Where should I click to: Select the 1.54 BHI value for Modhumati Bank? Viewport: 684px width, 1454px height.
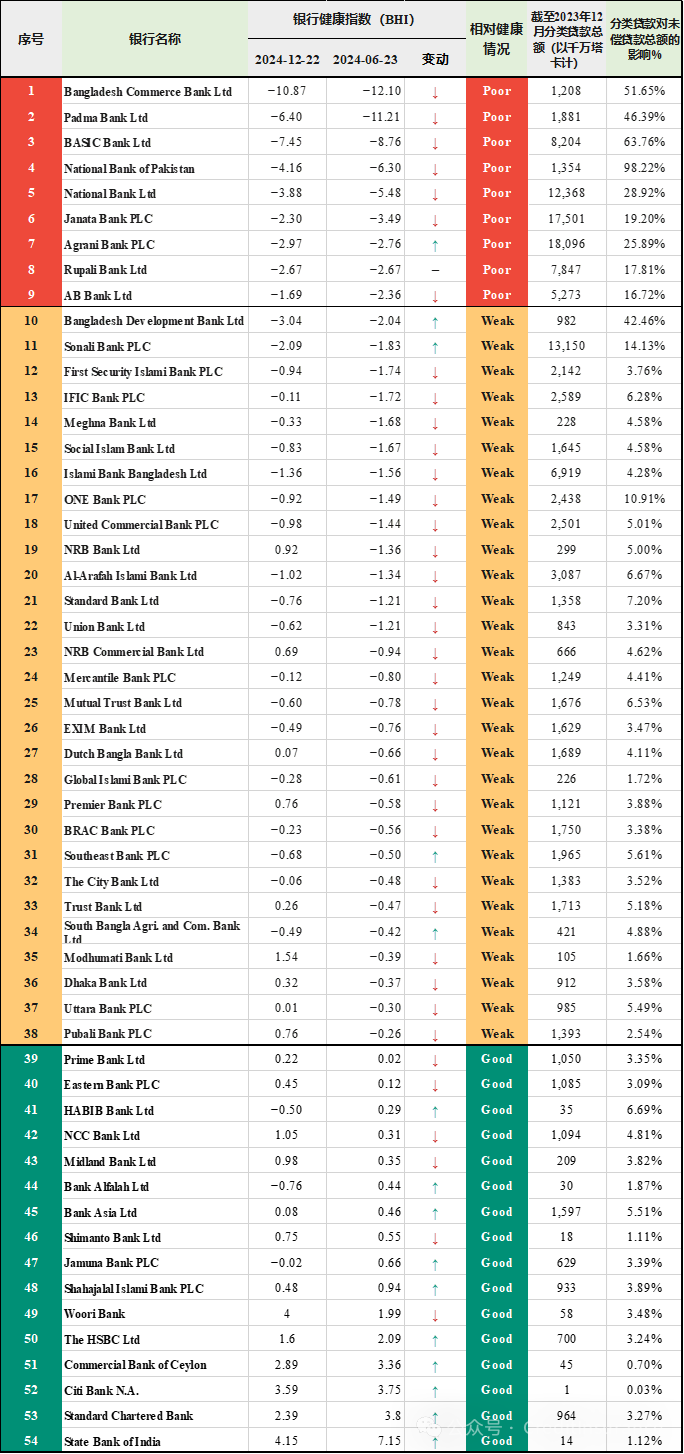tap(287, 957)
